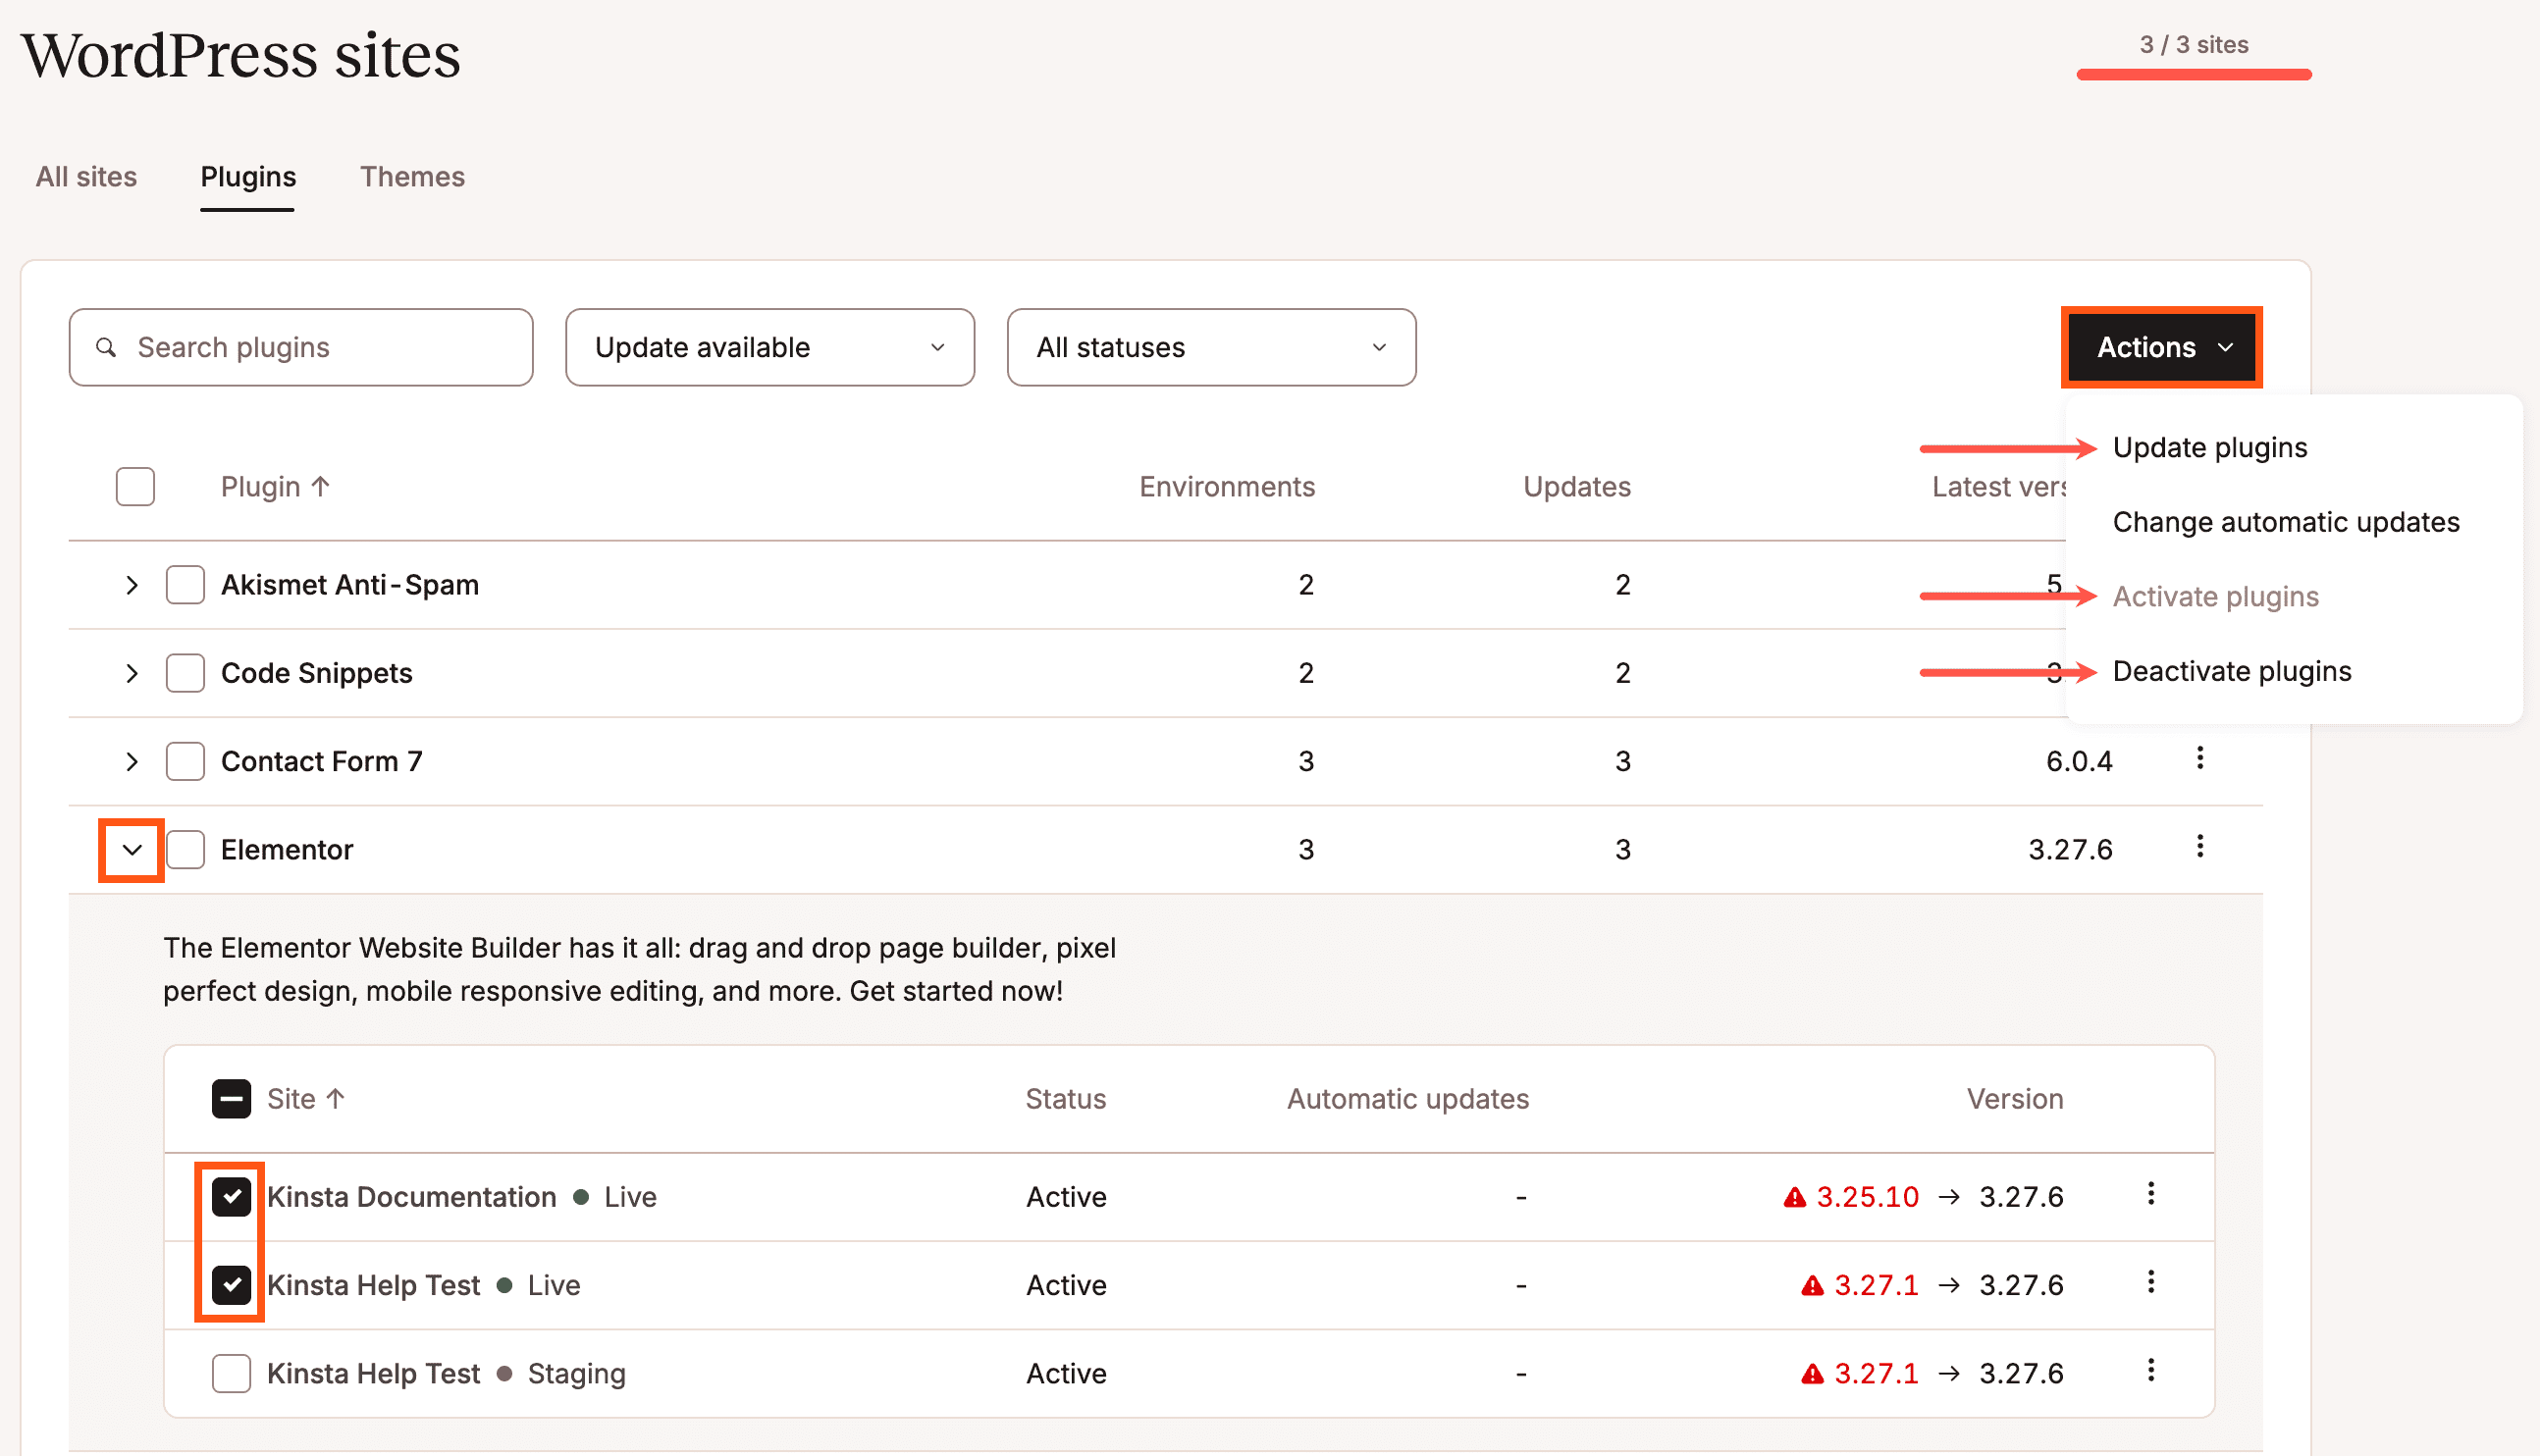Viewport: 2540px width, 1456px height.
Task: Check the Elementor plugin checkbox
Action: 185,849
